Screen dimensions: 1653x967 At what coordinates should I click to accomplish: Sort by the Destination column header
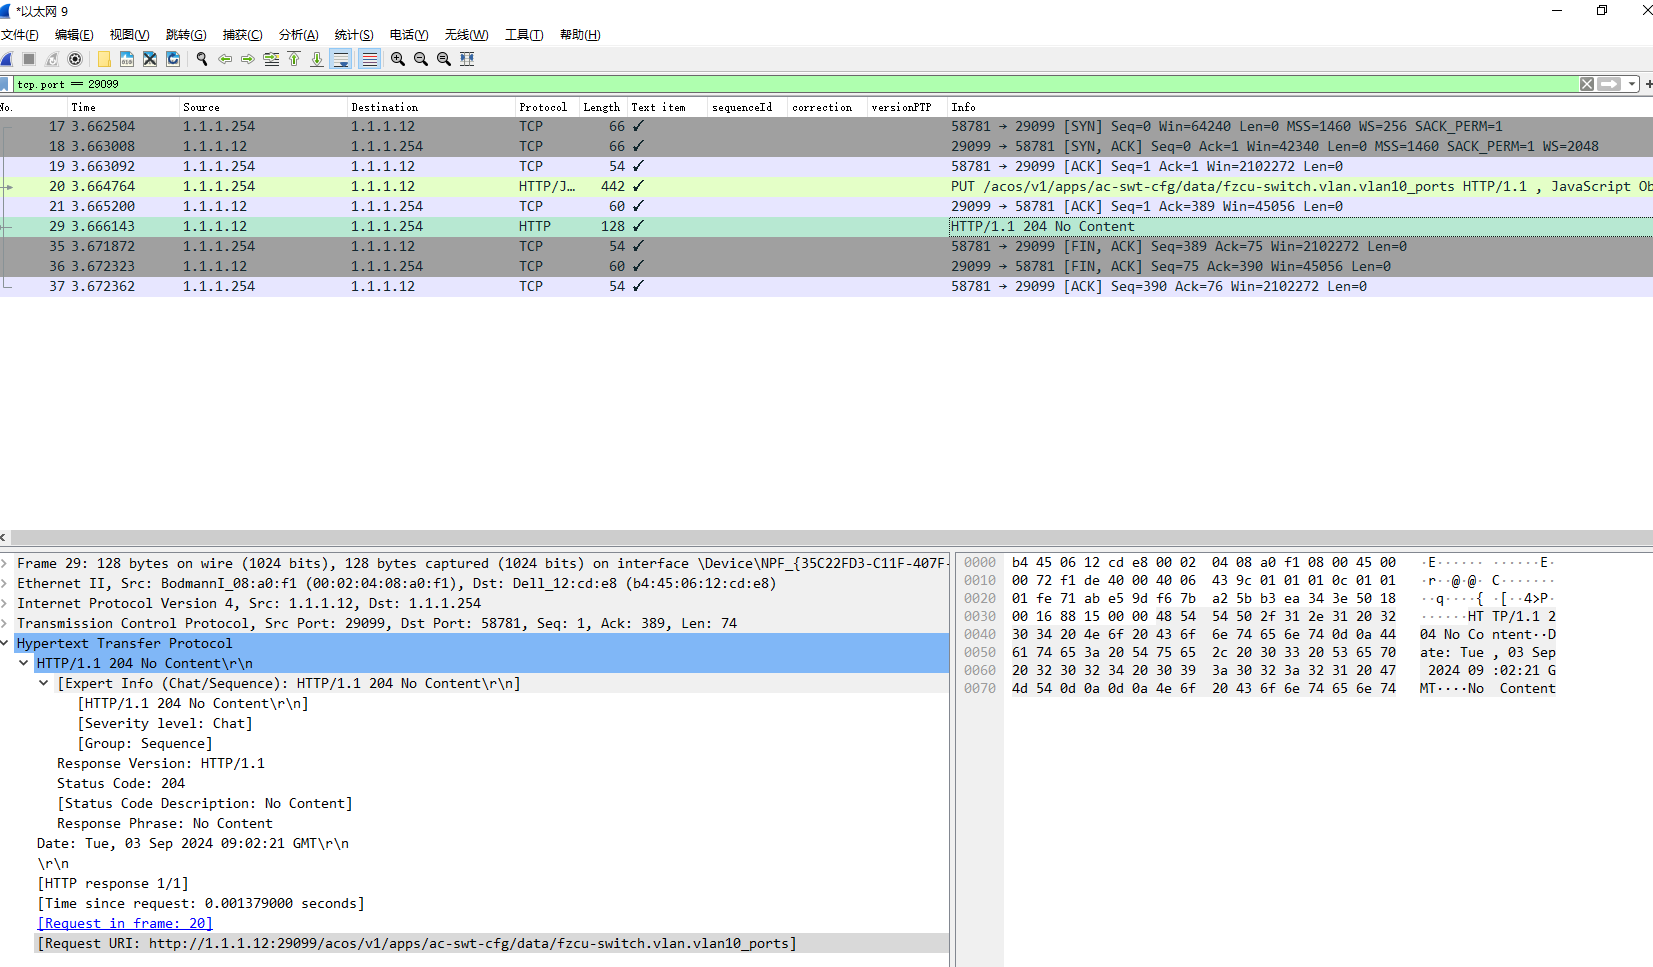point(430,107)
